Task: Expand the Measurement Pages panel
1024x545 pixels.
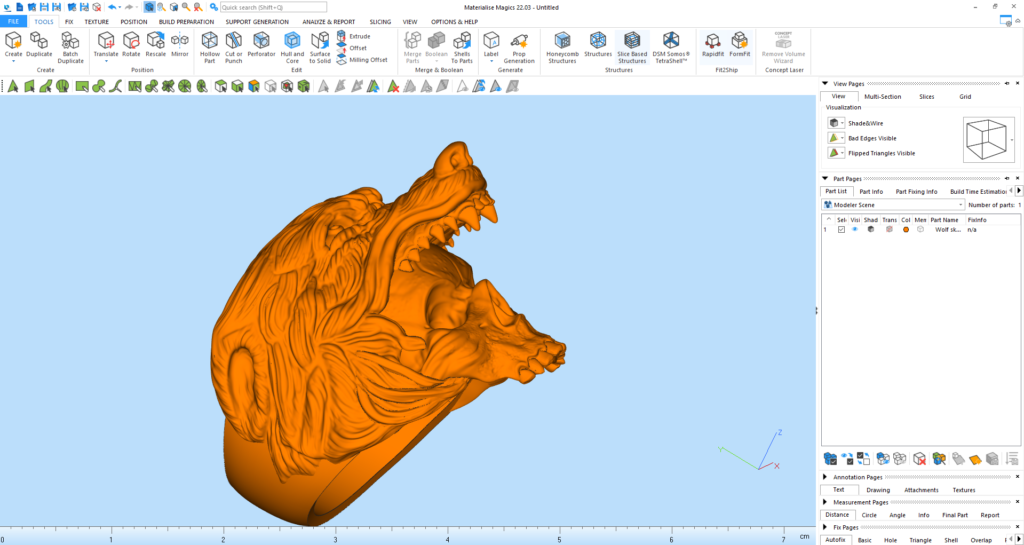Action: pyautogui.click(x=825, y=503)
